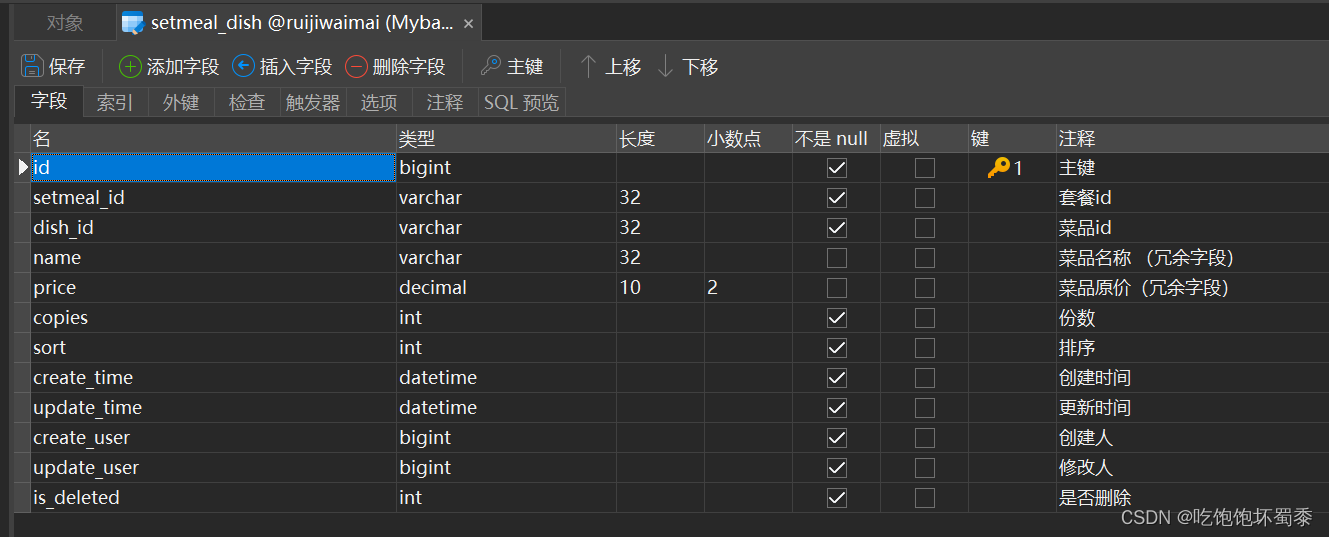Screen dimensions: 1329x537
Task: Enable Not Null checkbox for name
Action: [x=837, y=258]
